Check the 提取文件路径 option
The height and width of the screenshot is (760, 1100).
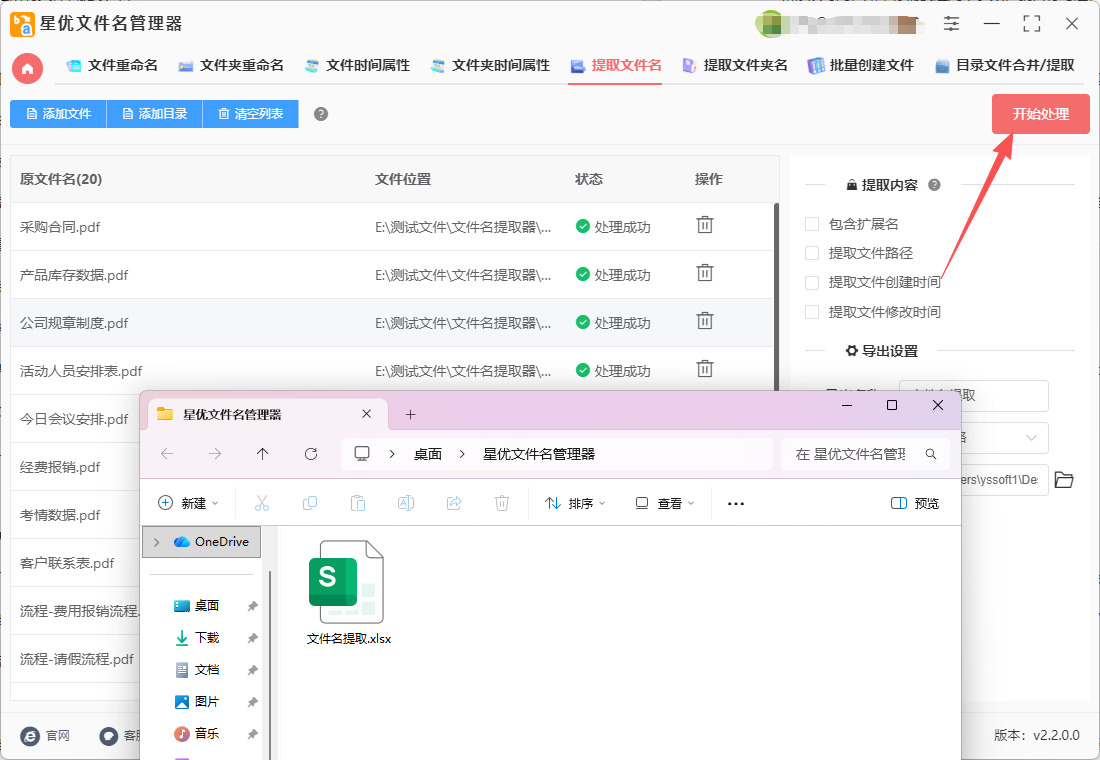[812, 253]
